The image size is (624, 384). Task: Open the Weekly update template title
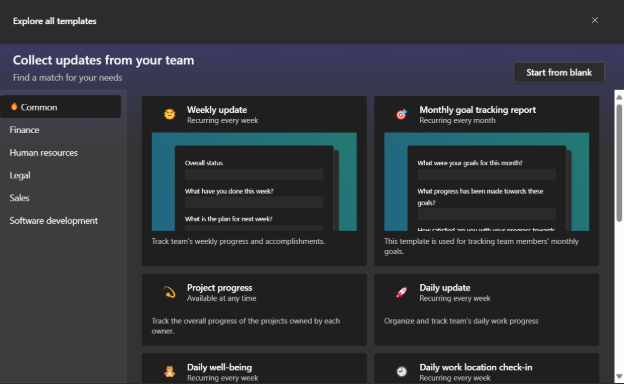[x=217, y=110]
